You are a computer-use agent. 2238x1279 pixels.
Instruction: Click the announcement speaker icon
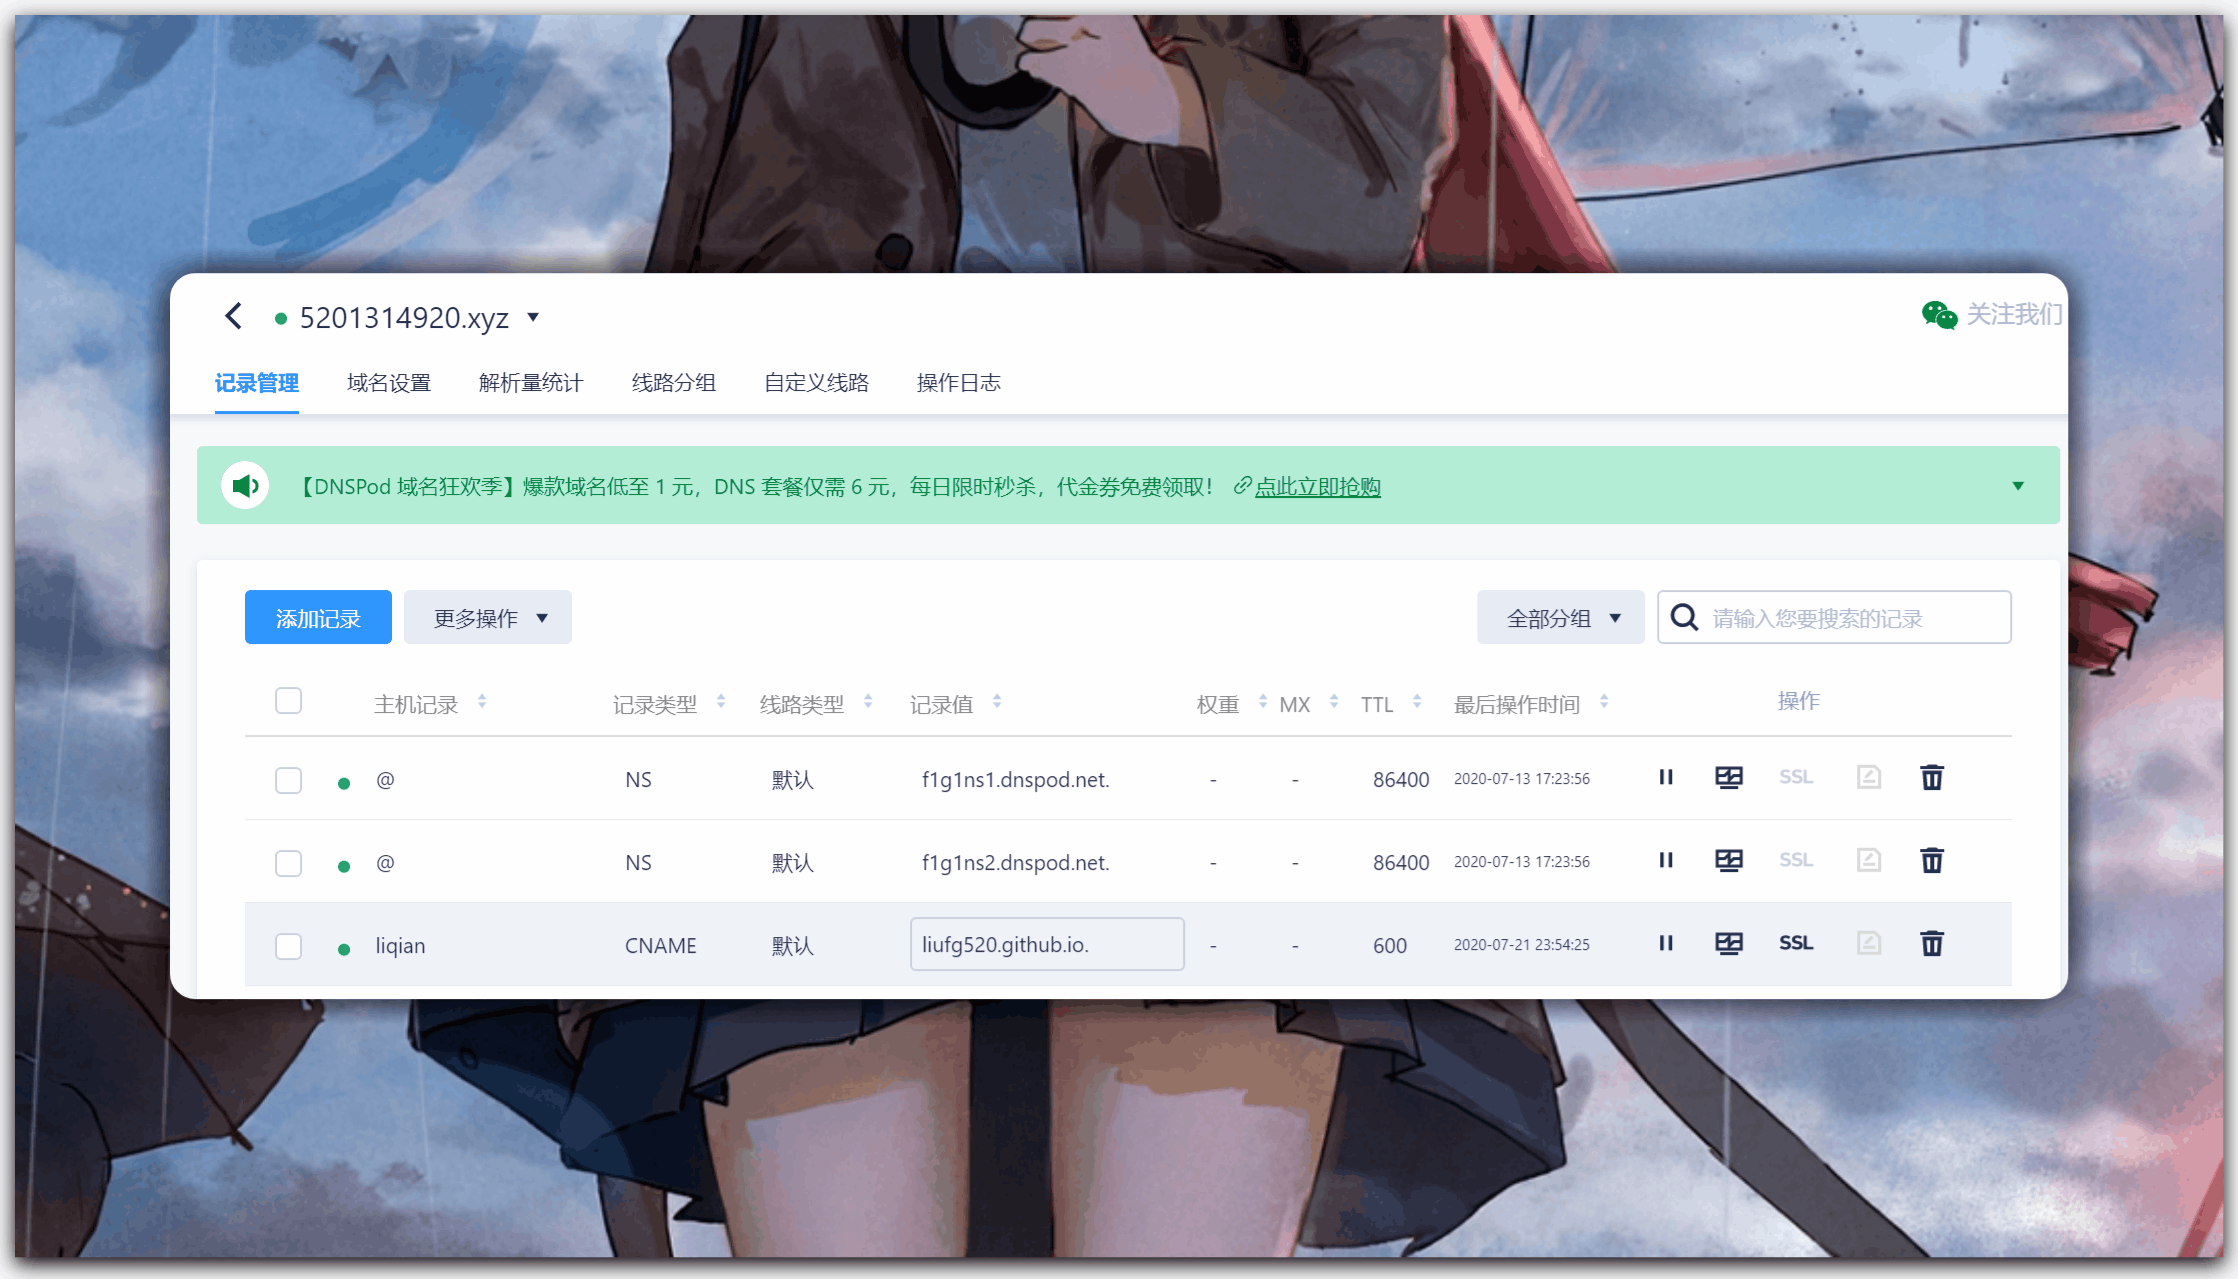coord(245,486)
